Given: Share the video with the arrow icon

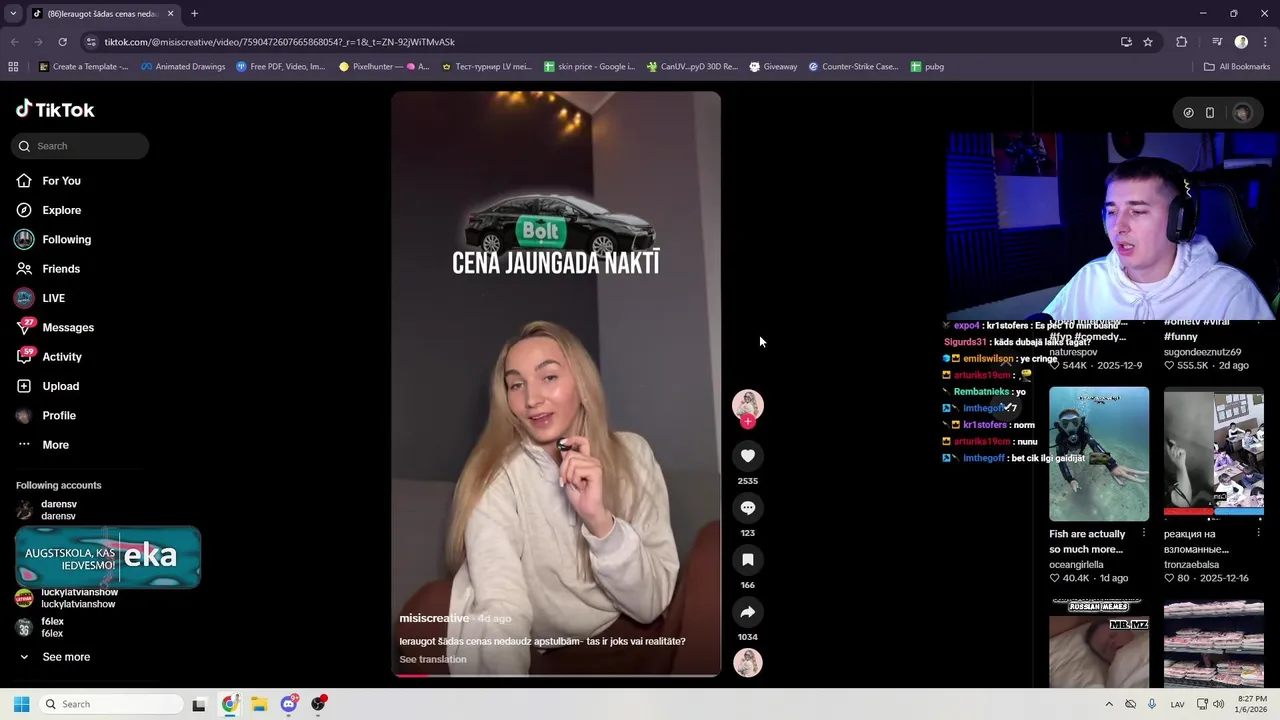Looking at the screenshot, I should pos(748,612).
